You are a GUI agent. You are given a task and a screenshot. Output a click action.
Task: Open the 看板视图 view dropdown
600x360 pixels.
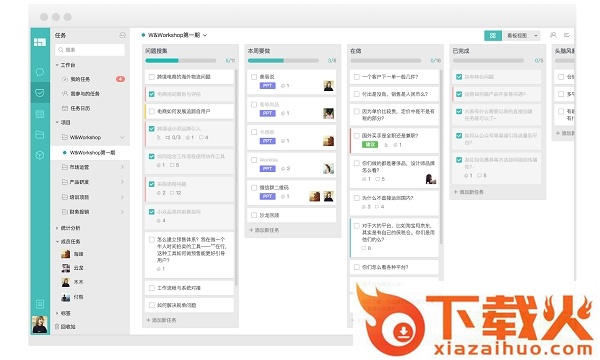pos(522,36)
